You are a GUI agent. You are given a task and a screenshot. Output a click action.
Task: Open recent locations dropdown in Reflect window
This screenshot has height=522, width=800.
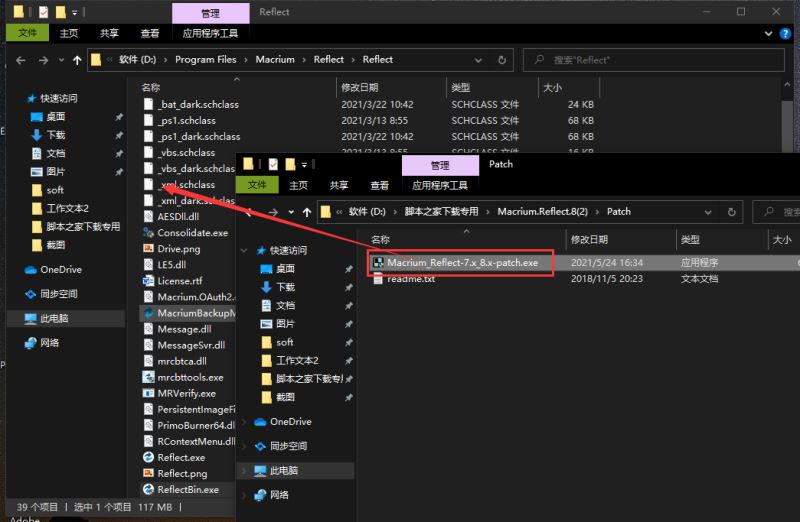(x=61, y=60)
